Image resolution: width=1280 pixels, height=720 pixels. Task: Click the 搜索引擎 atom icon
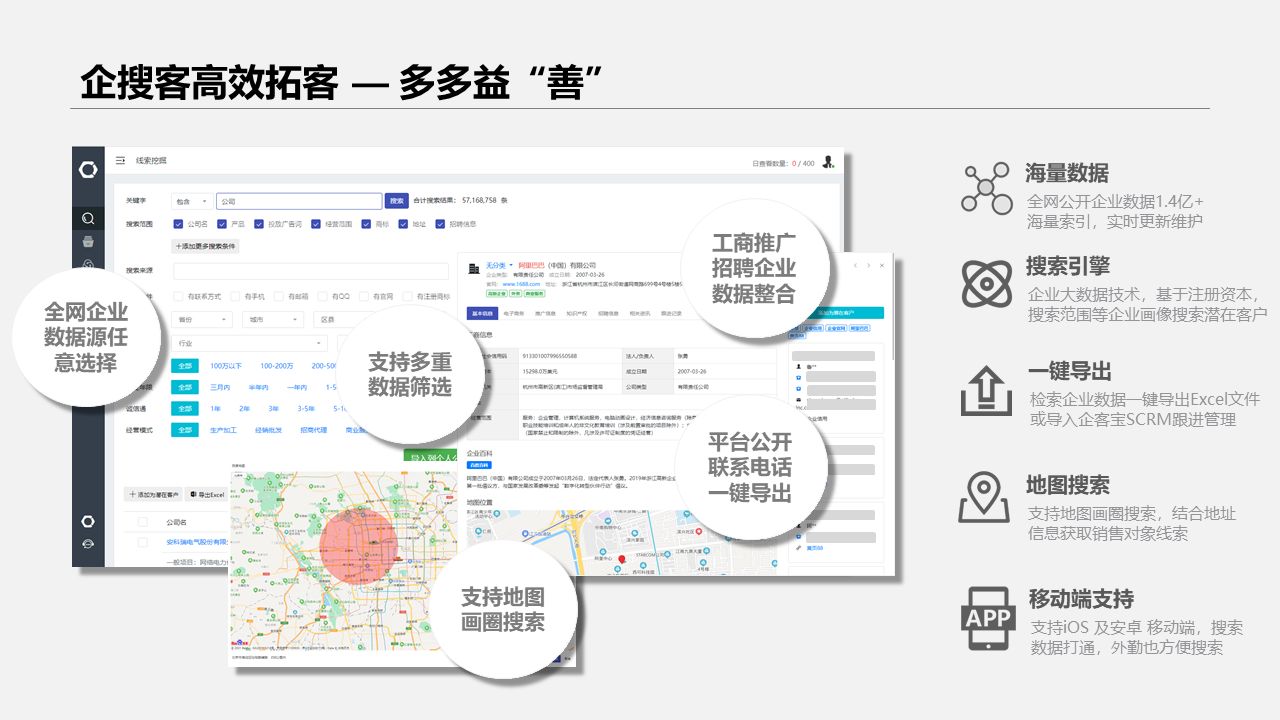[x=986, y=284]
